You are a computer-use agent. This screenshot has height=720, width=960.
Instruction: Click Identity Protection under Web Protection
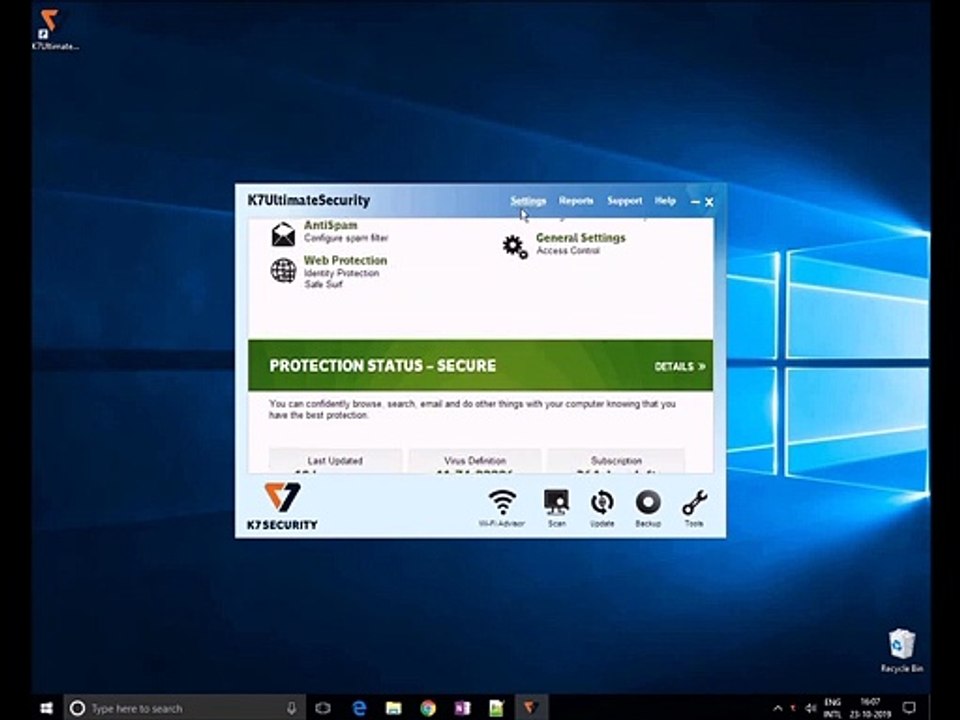click(342, 273)
